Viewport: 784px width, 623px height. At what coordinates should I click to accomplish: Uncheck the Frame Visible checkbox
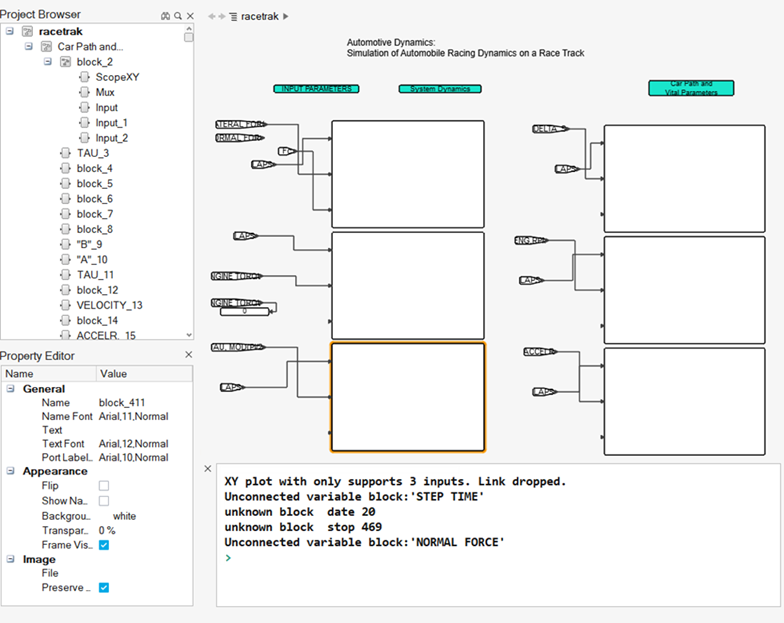click(x=104, y=545)
